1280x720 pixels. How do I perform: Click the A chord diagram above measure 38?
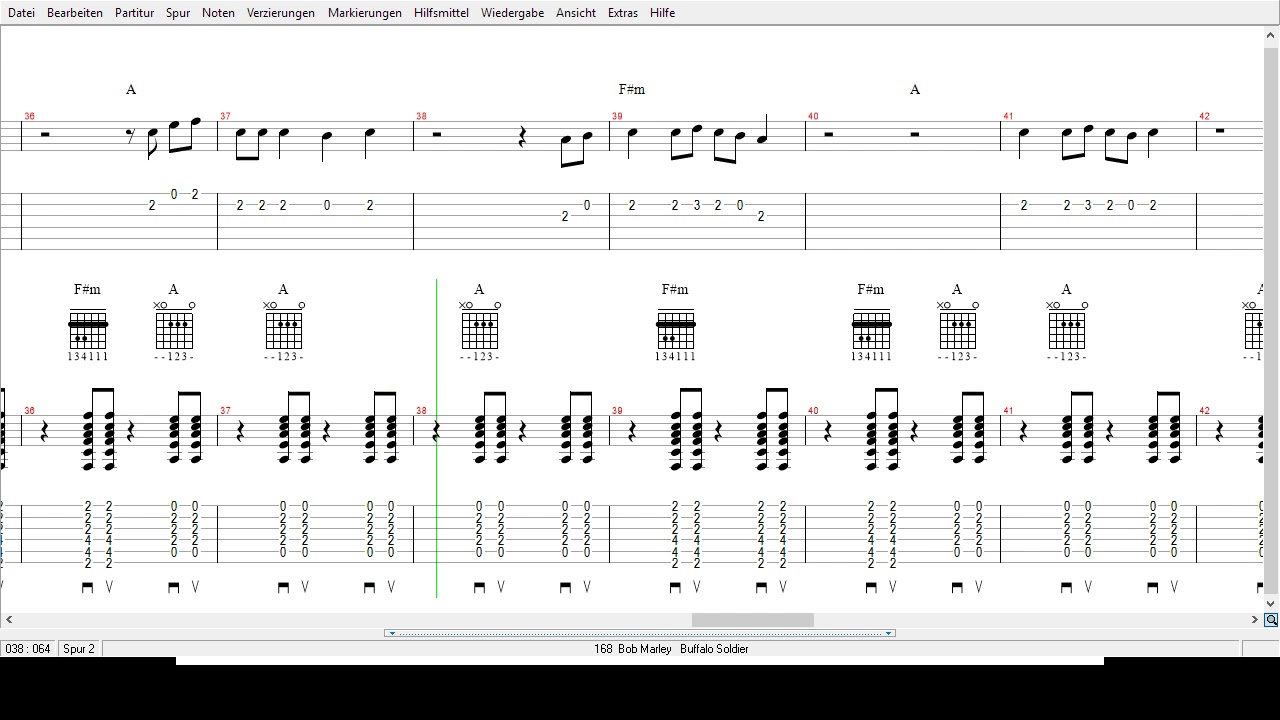pos(480,326)
